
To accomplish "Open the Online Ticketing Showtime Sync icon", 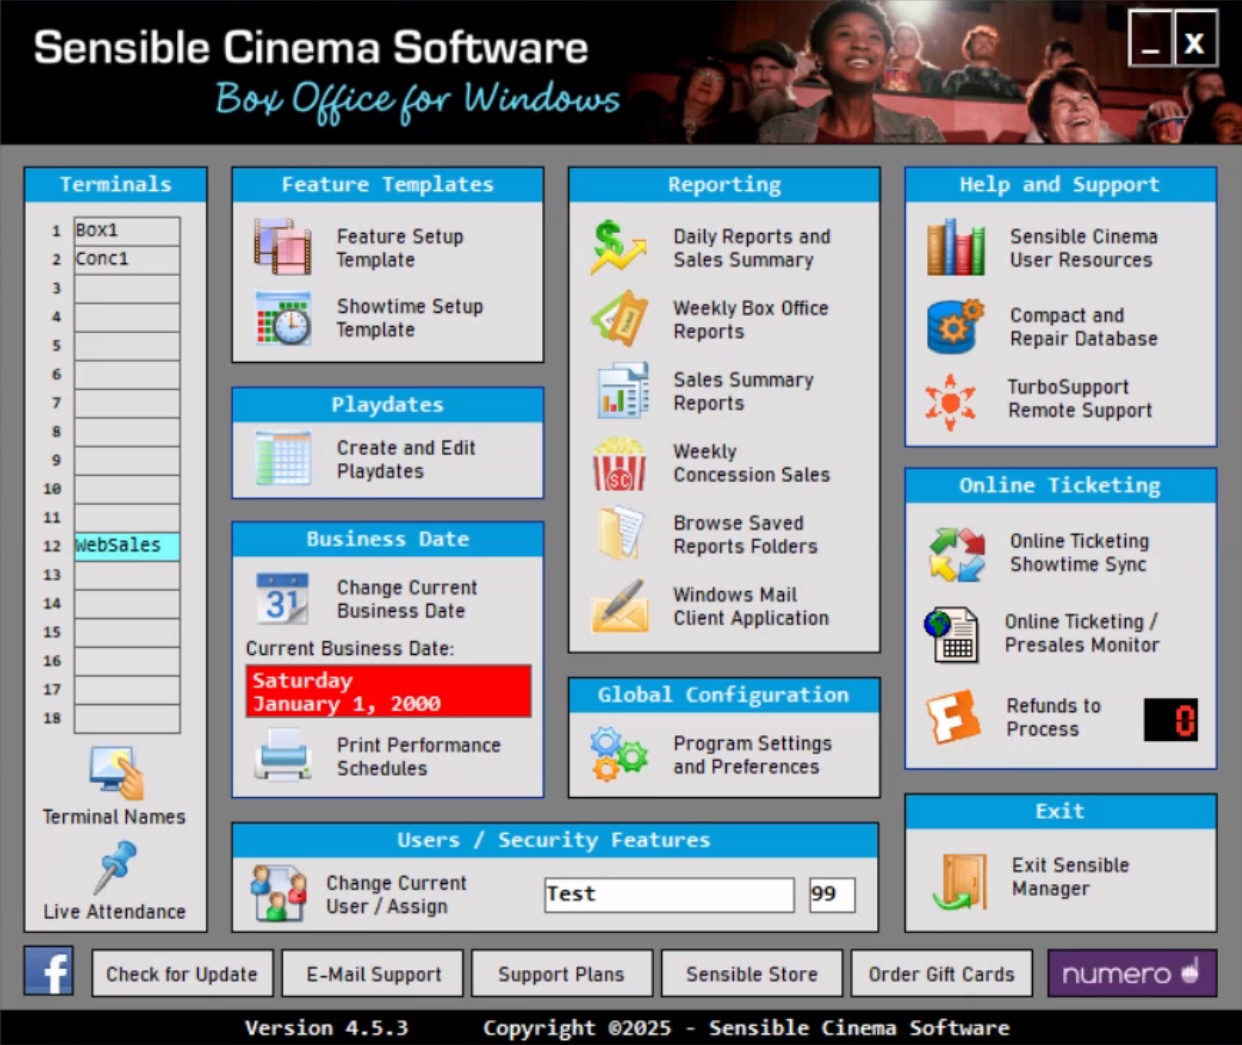I will click(956, 553).
